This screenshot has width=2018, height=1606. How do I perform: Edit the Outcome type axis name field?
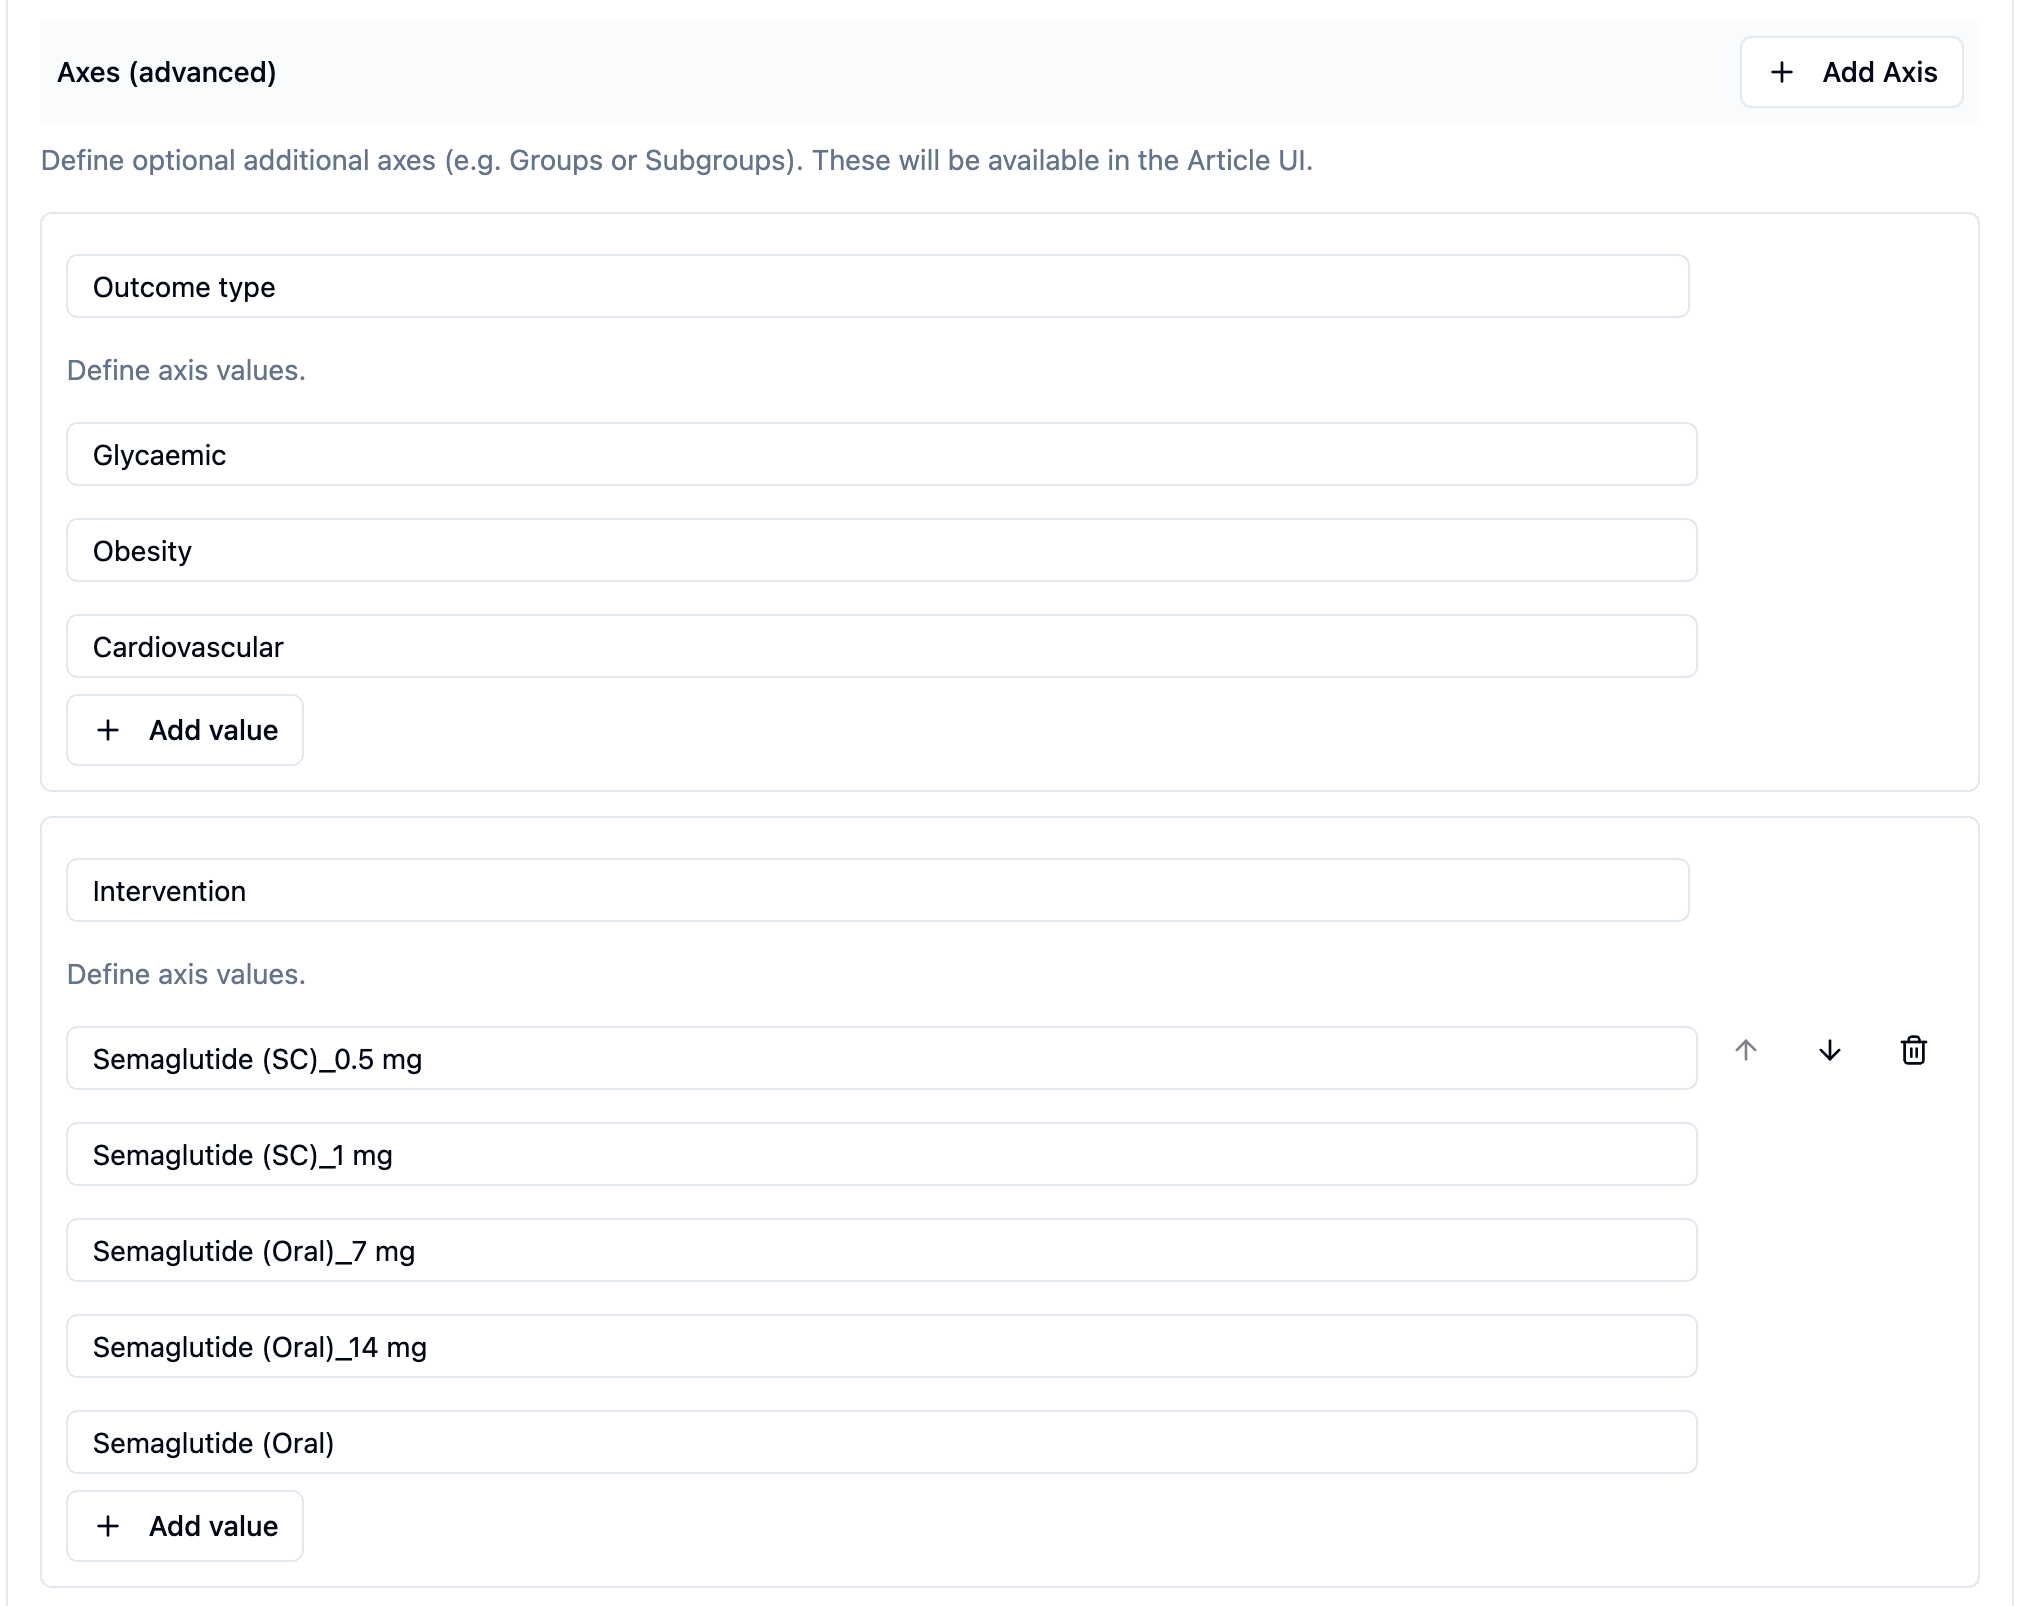click(x=877, y=287)
